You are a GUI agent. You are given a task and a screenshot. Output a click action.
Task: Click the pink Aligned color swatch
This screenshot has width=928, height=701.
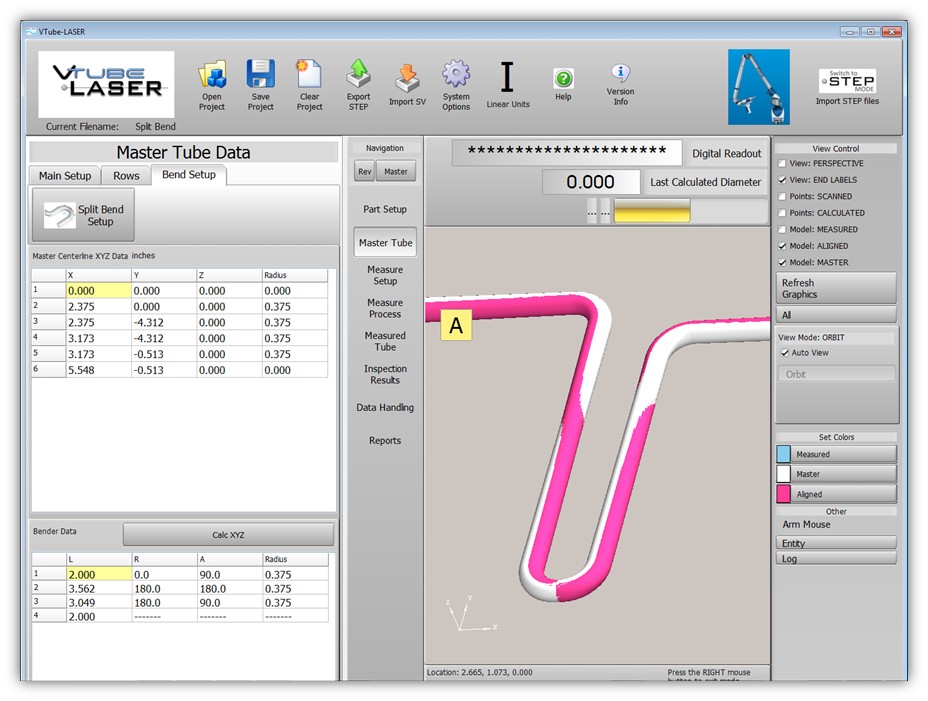[783, 494]
